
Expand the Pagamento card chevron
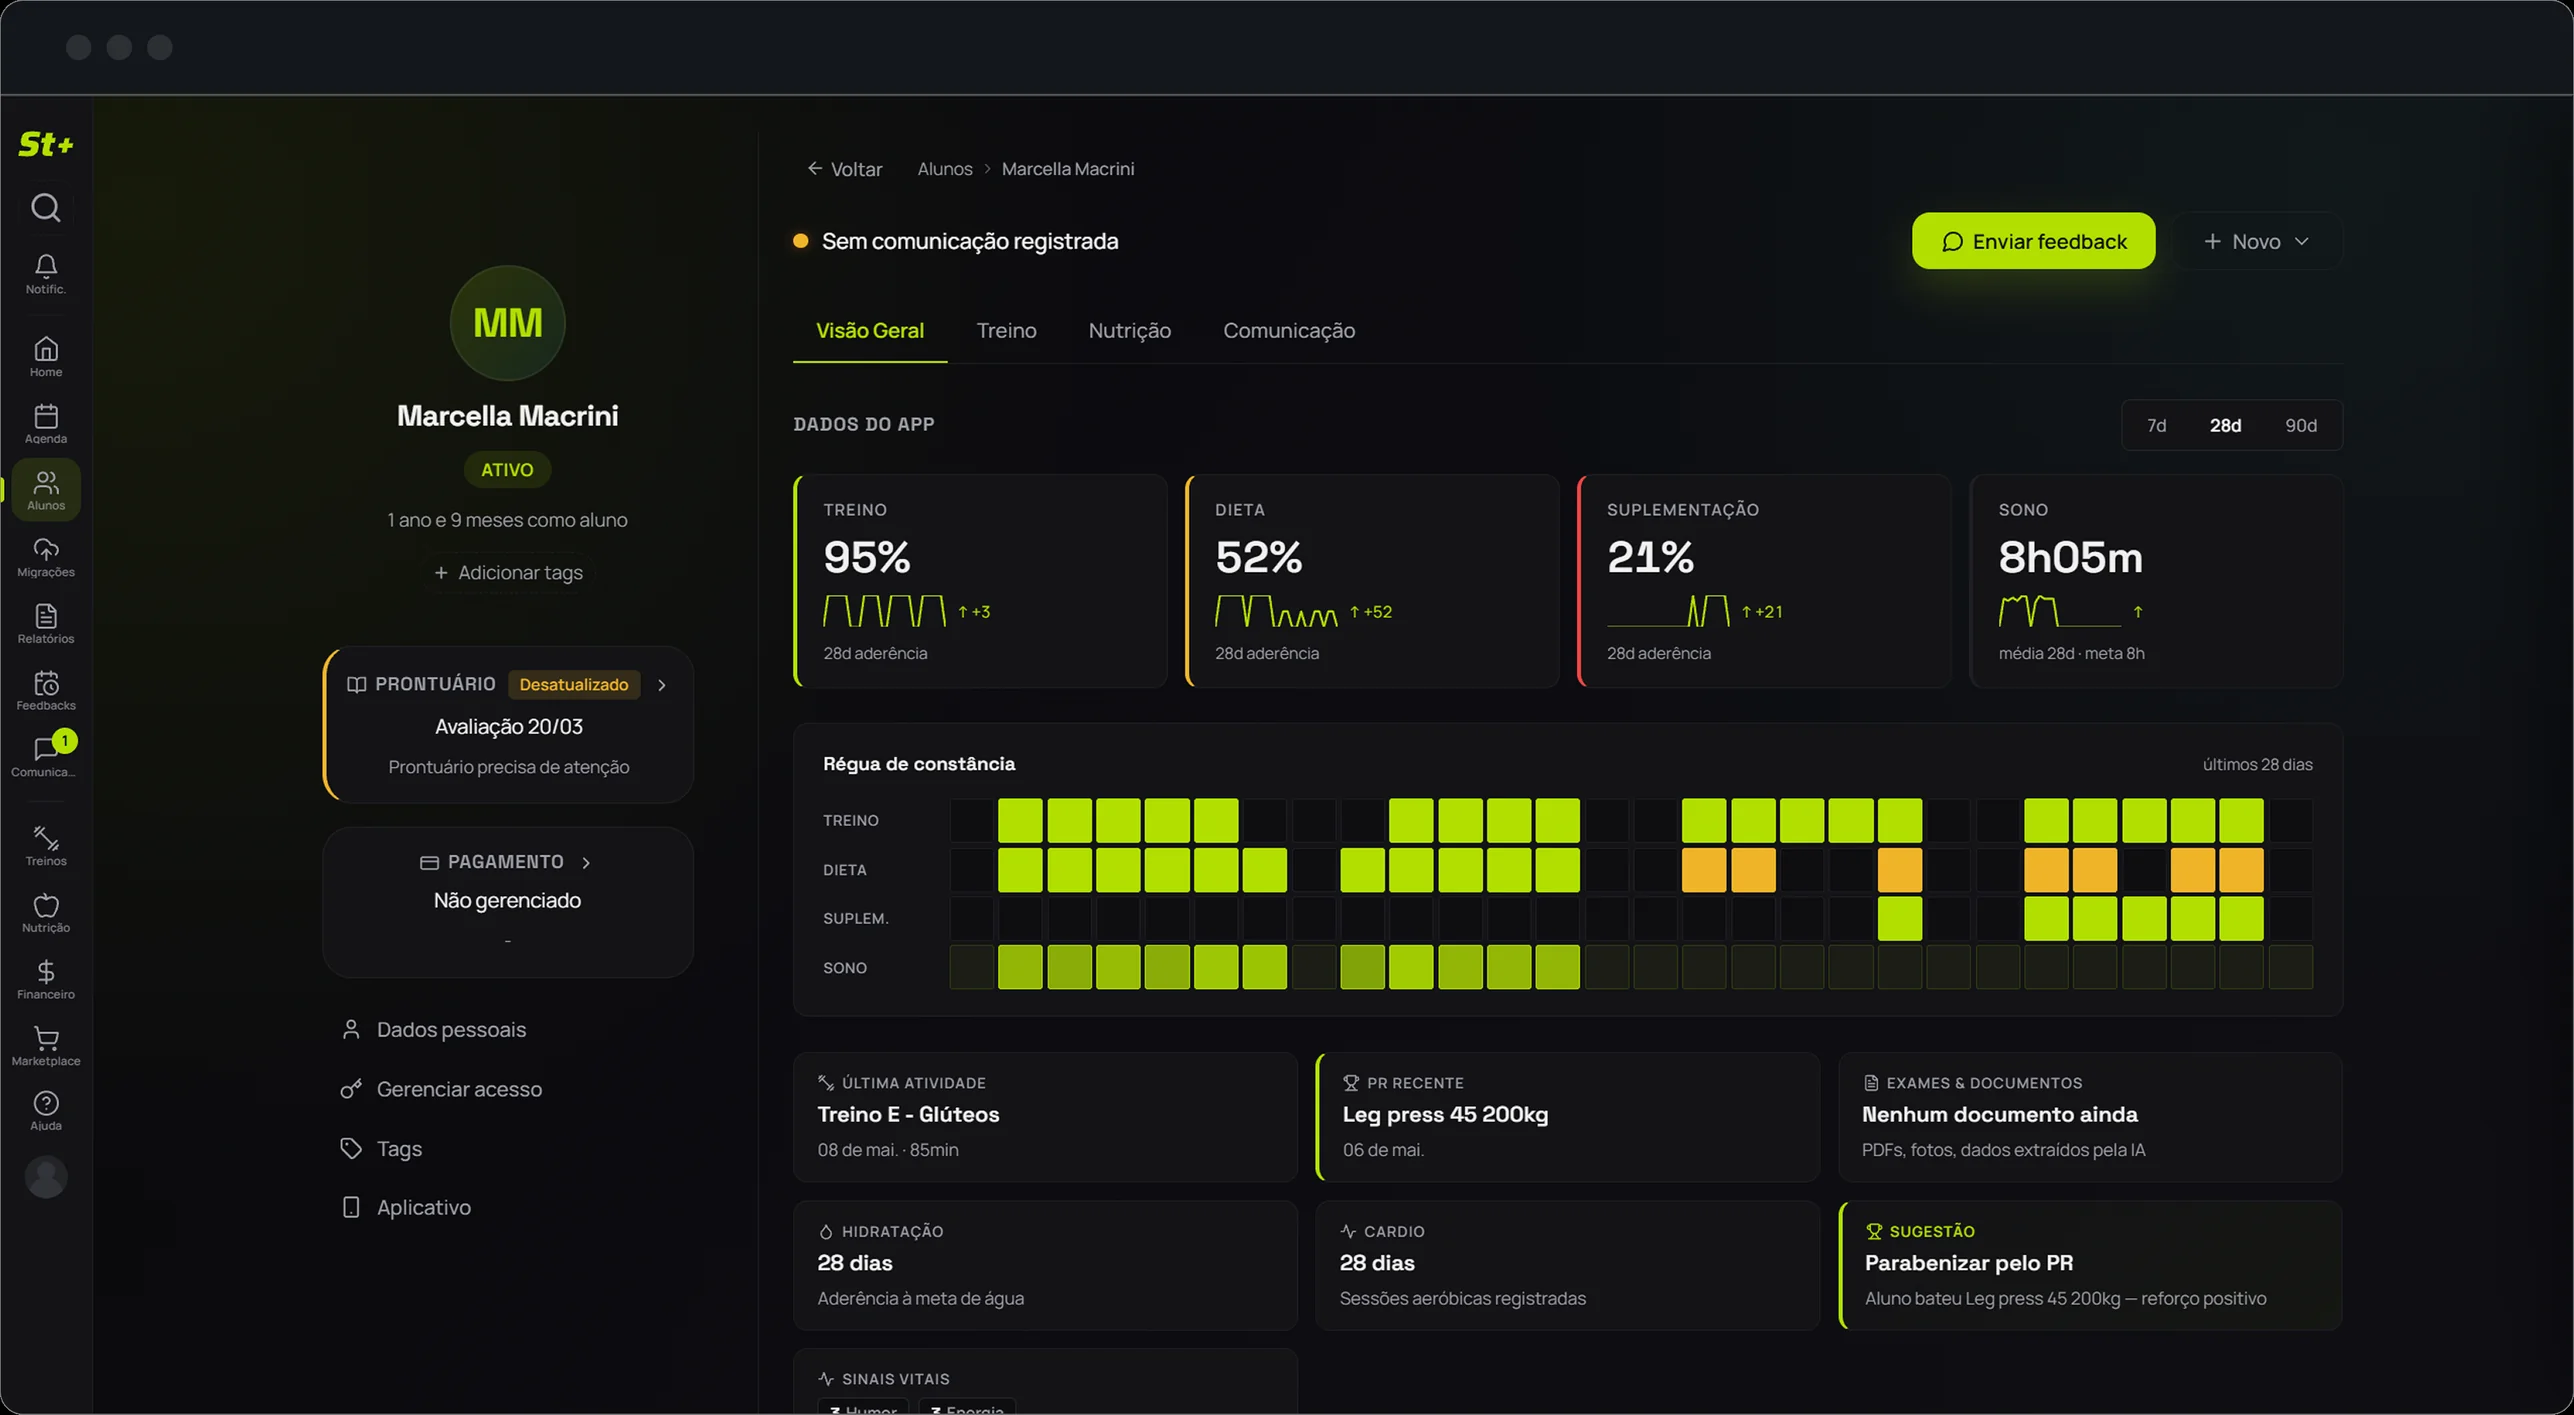(x=586, y=863)
